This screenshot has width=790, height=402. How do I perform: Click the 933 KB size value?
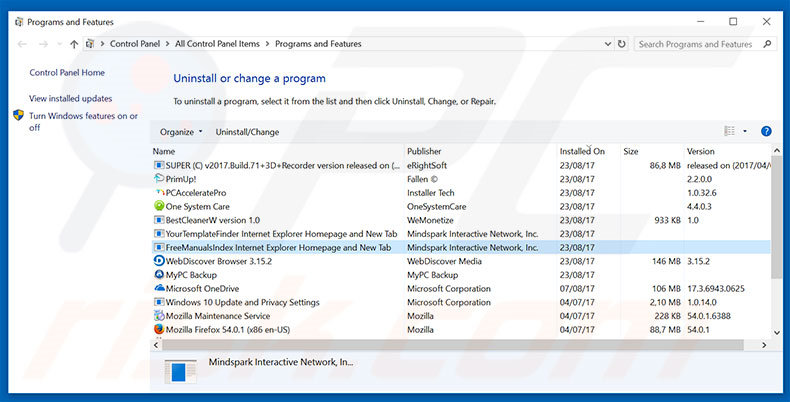[668, 220]
